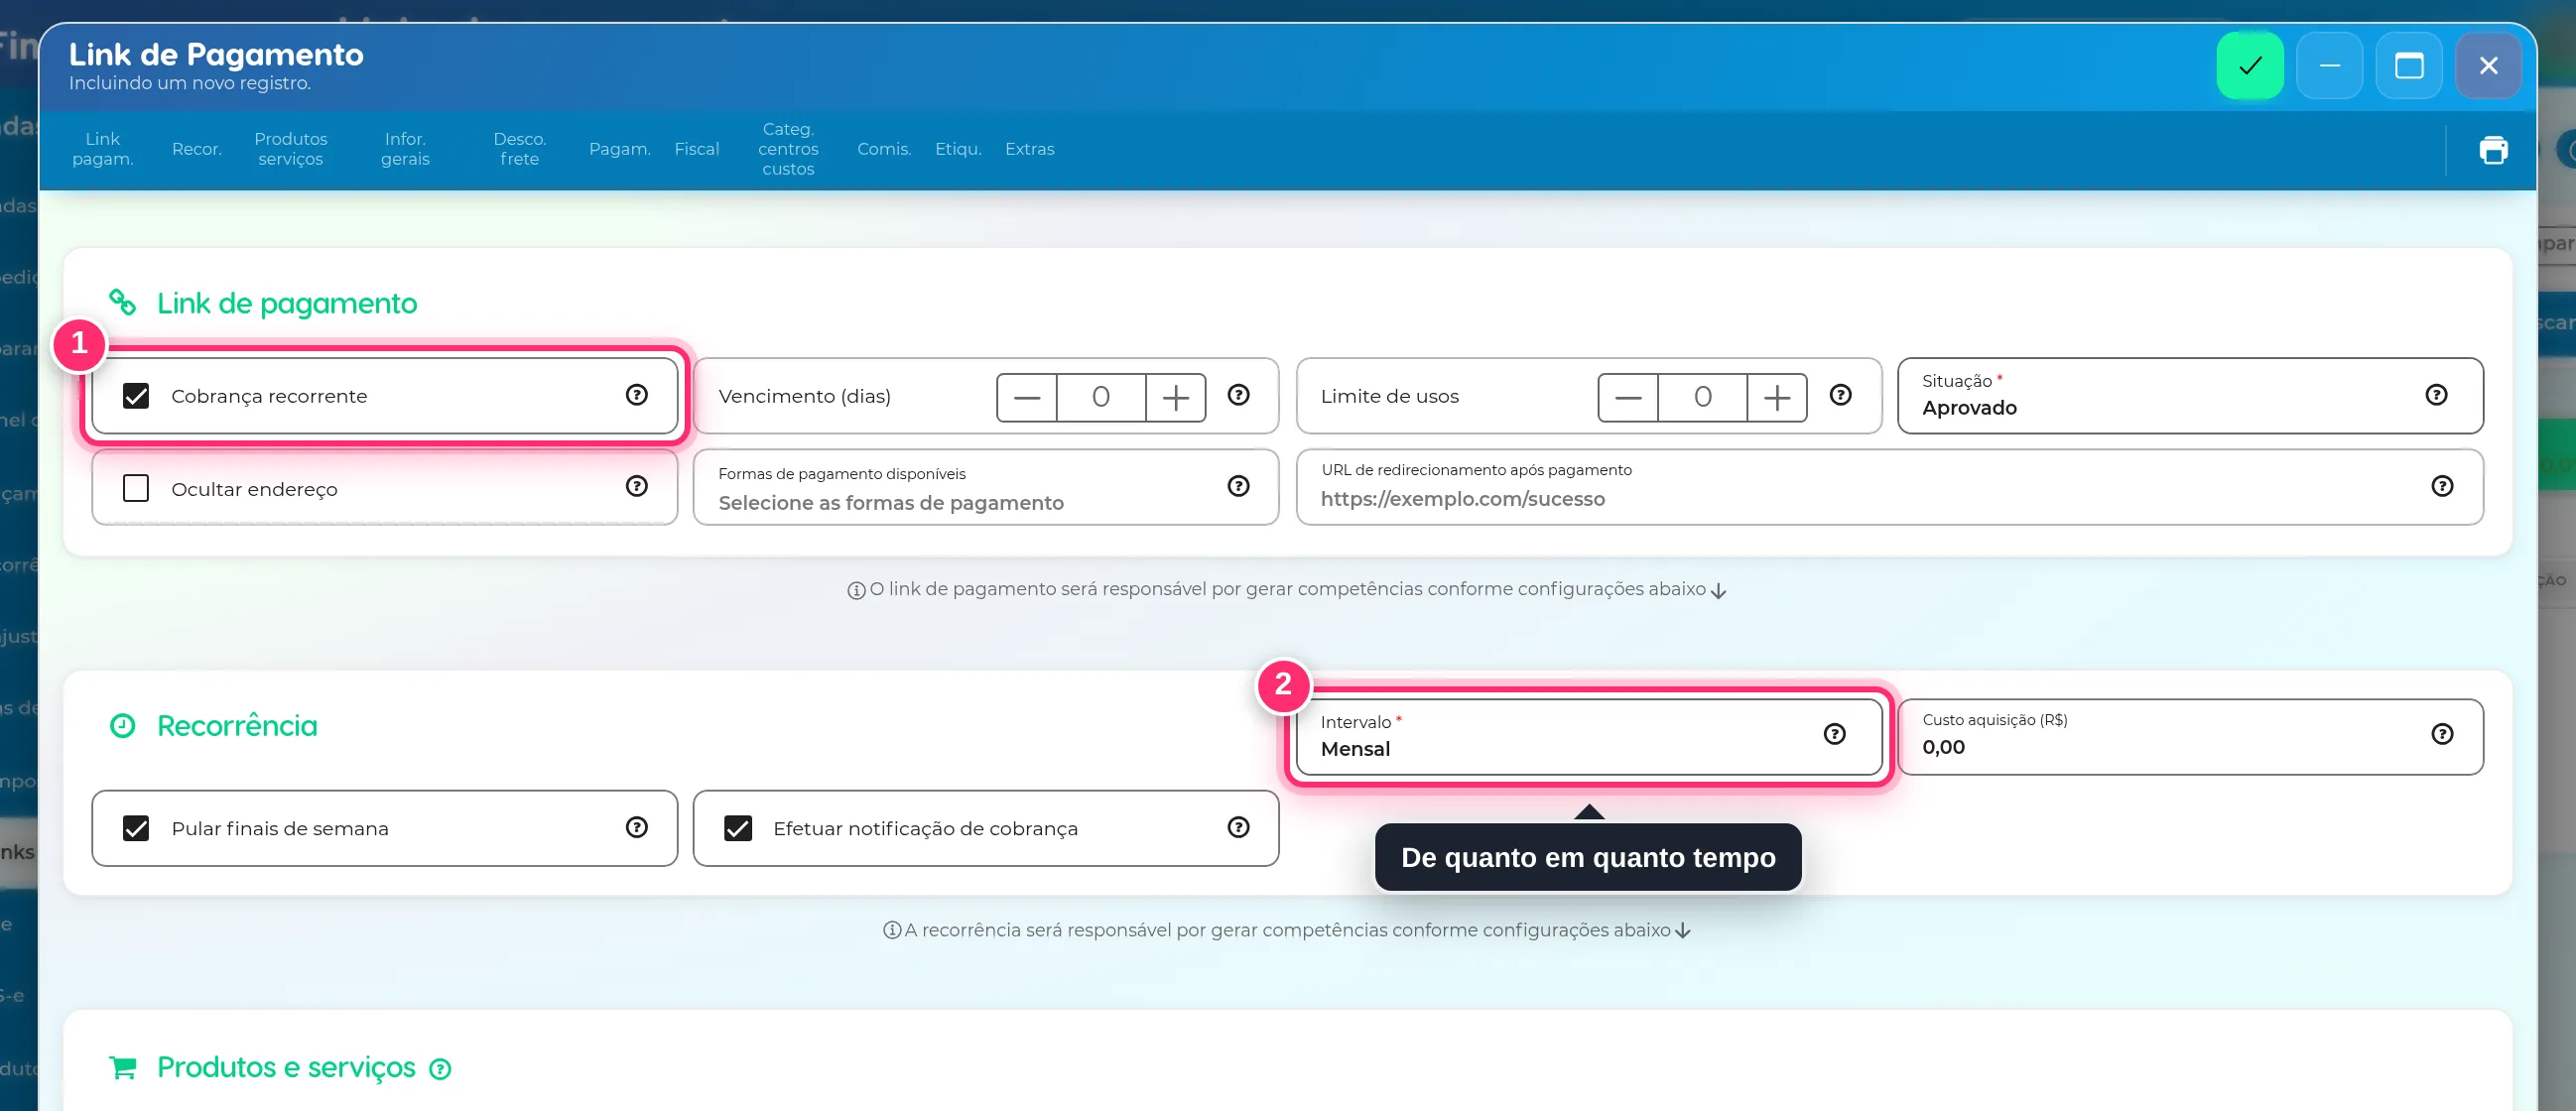2576x1111 pixels.
Task: Increase Vencimento (dias) with plus button
Action: pos(1175,398)
